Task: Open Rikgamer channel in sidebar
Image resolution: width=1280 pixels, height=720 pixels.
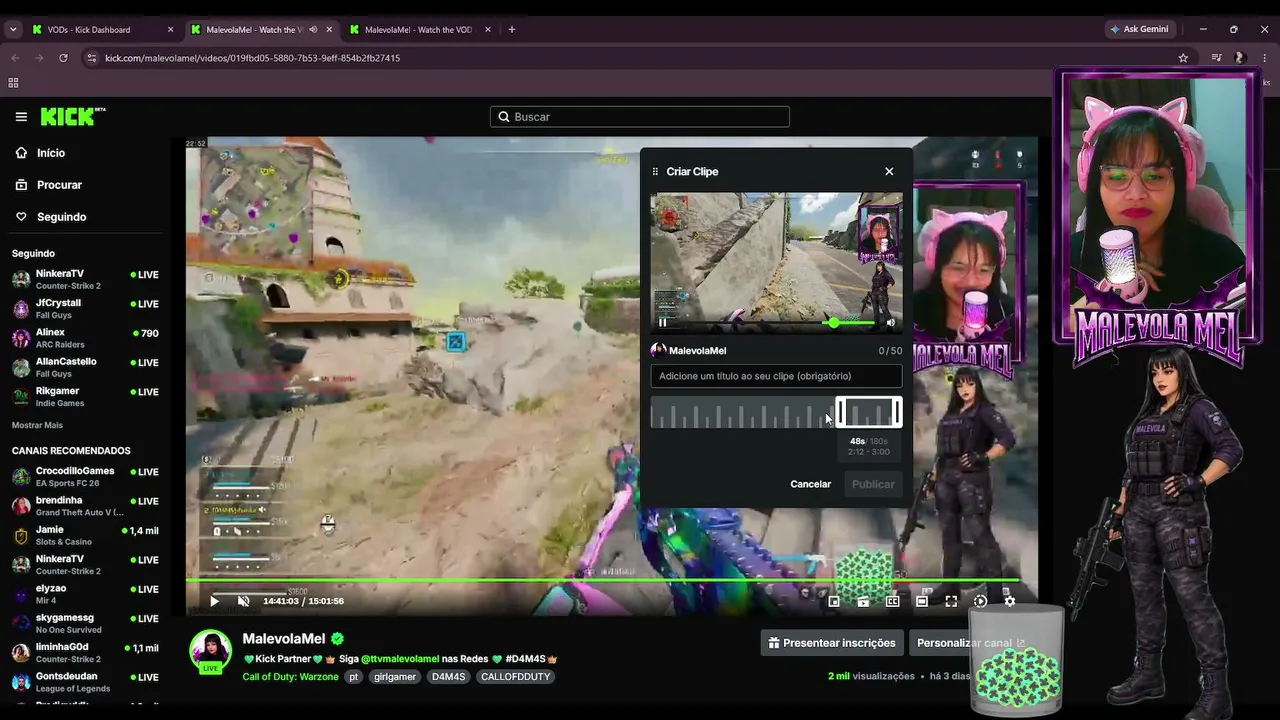Action: (85, 397)
